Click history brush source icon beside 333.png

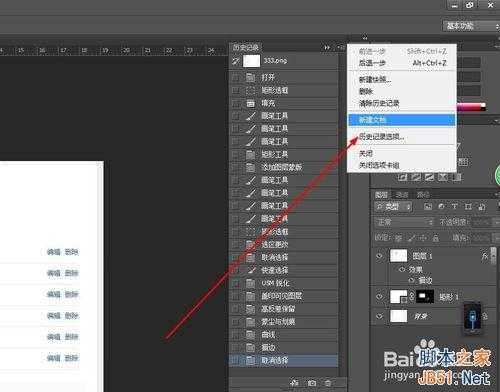point(236,61)
